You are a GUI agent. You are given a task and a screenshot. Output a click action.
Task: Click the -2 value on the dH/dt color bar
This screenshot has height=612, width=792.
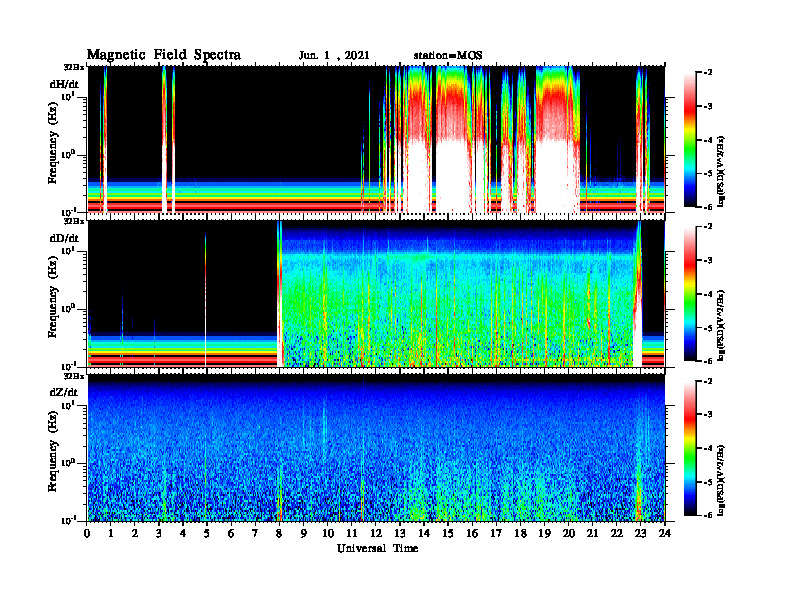[x=707, y=73]
